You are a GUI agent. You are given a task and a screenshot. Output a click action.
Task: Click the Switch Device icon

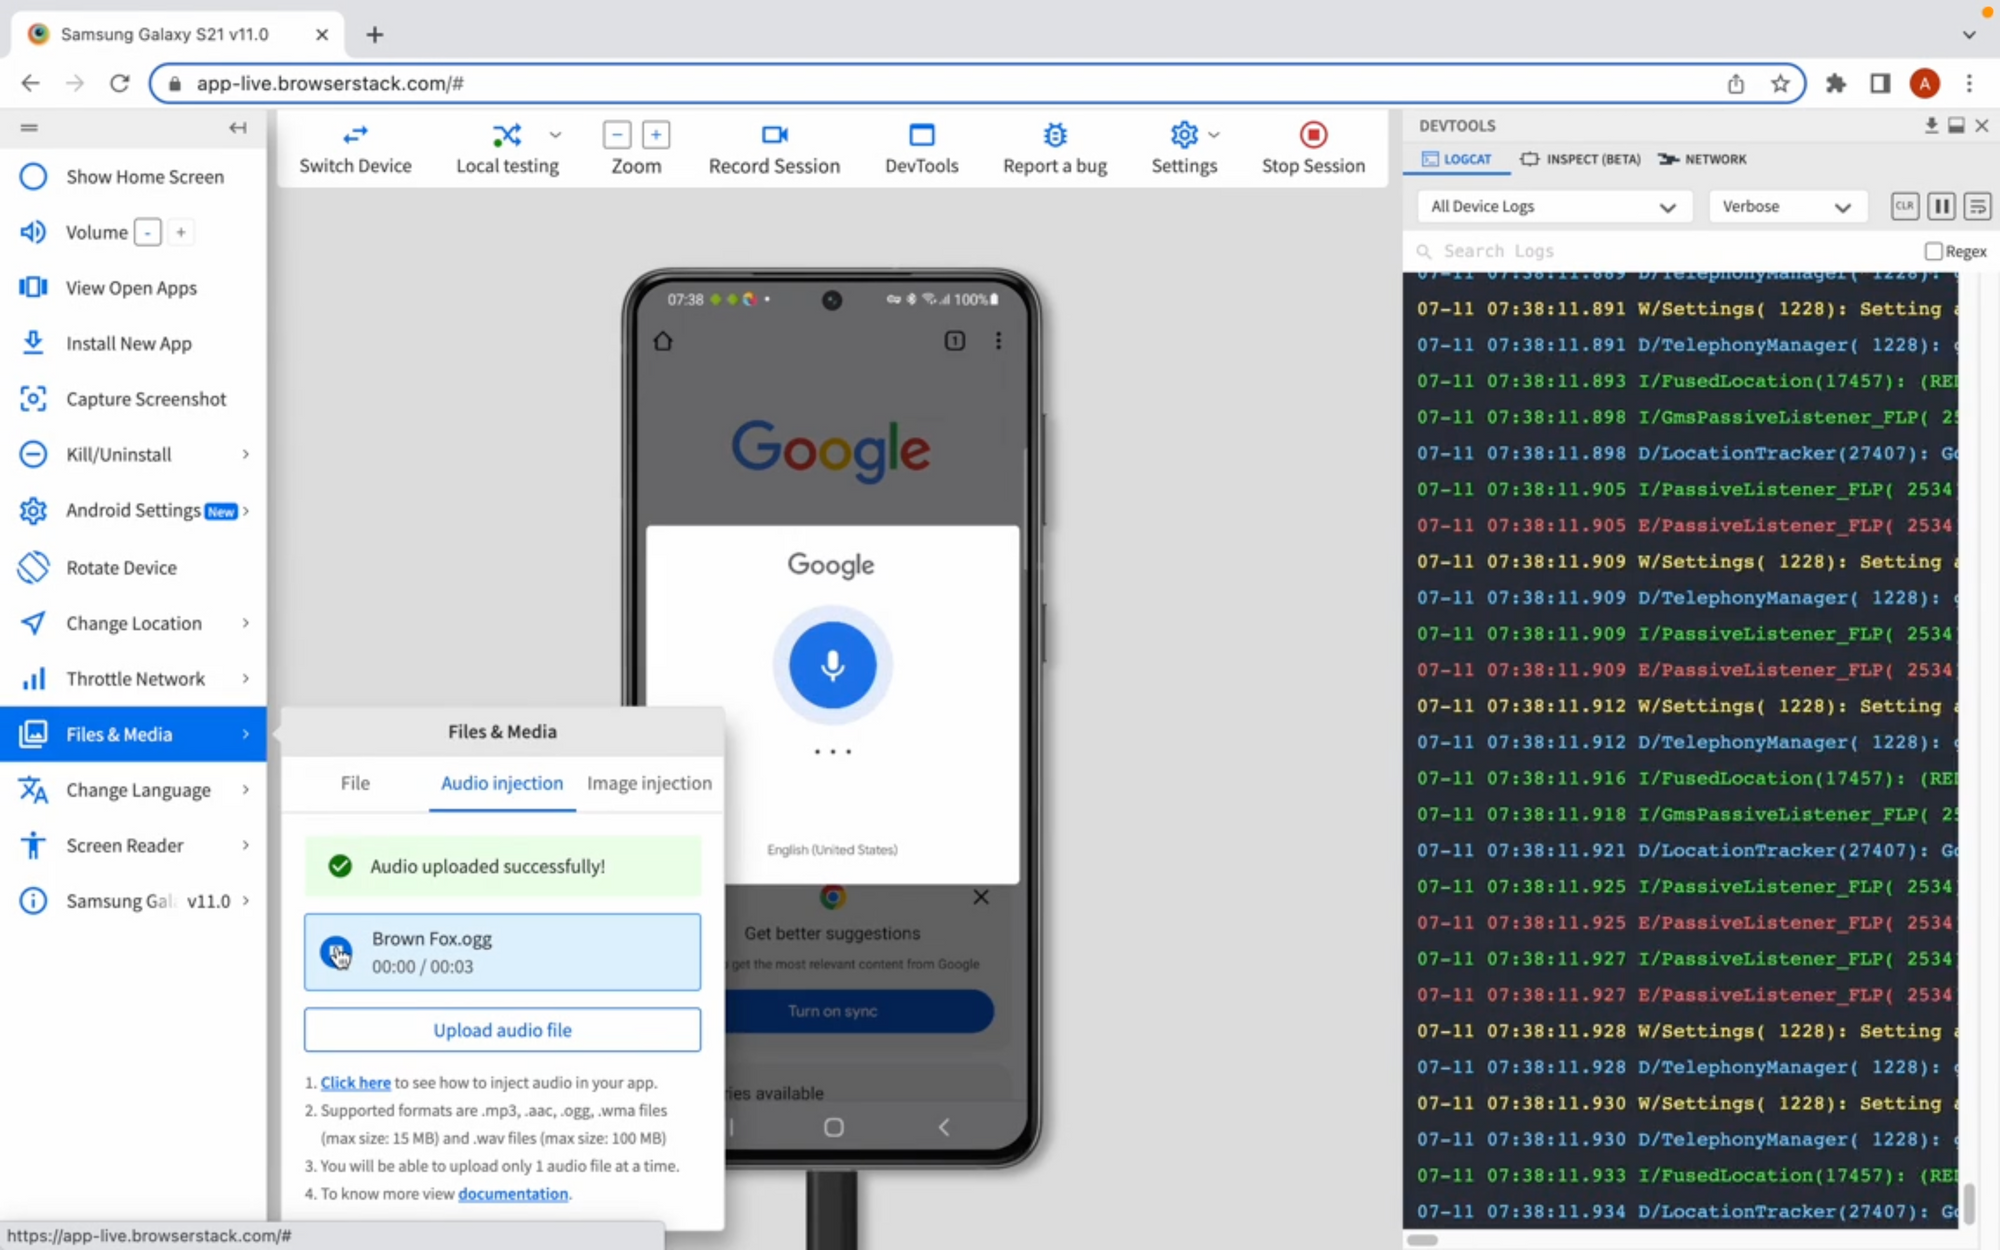coord(355,135)
